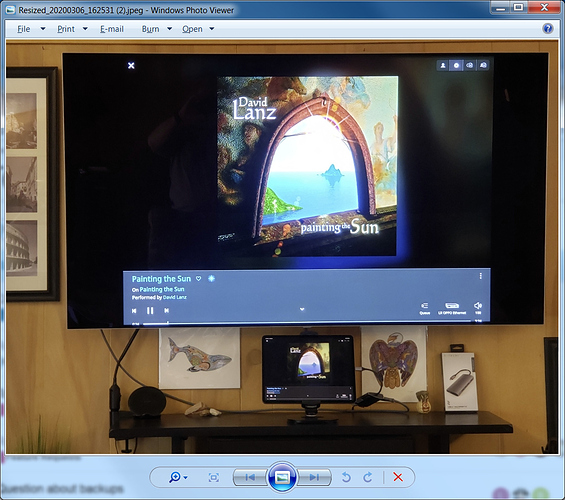Click the Actual Size fit button

tap(214, 478)
